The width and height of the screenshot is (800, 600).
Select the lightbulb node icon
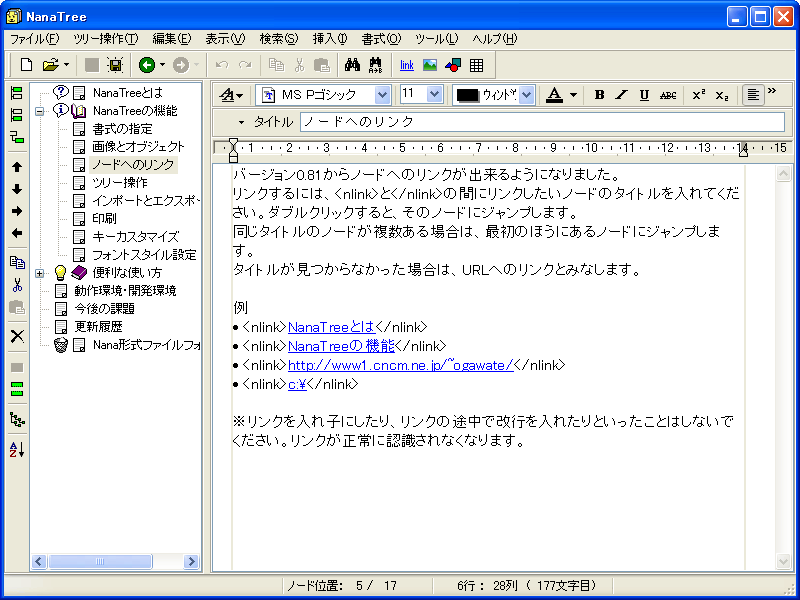pos(61,273)
